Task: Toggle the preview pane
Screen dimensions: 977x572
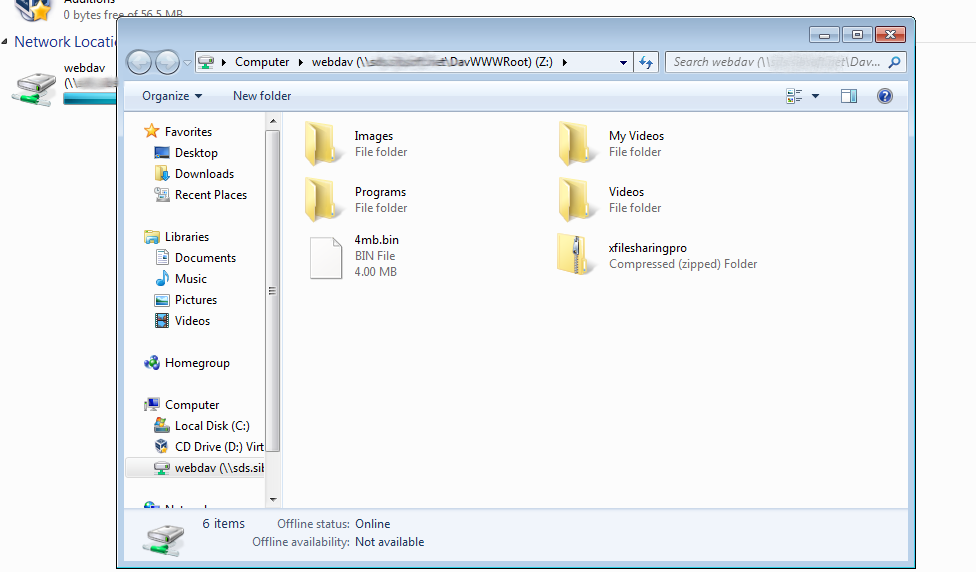Action: tap(849, 96)
